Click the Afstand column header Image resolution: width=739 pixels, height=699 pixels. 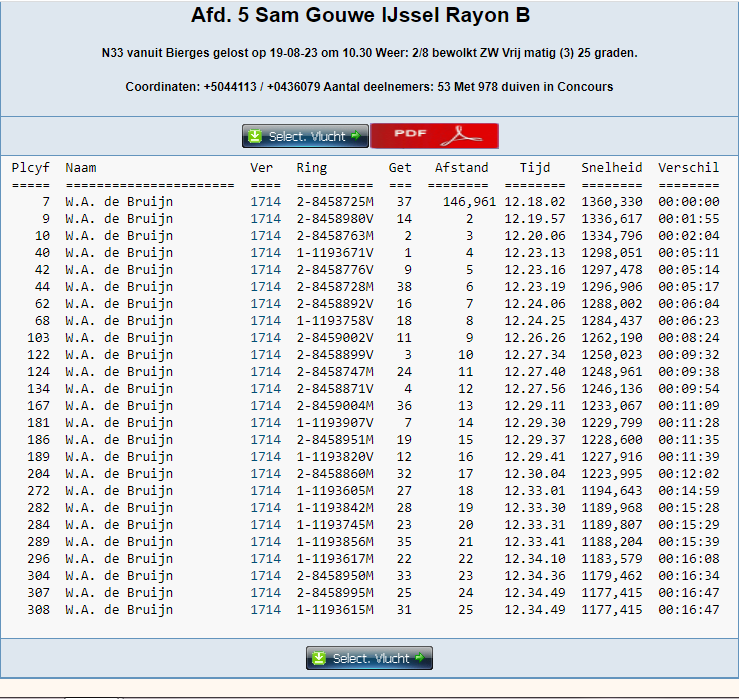461,168
